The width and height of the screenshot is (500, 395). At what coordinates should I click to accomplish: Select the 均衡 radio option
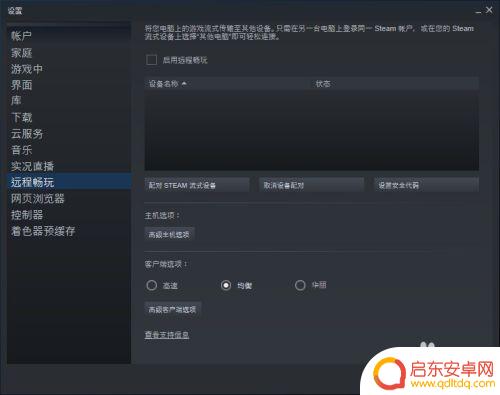[226, 285]
